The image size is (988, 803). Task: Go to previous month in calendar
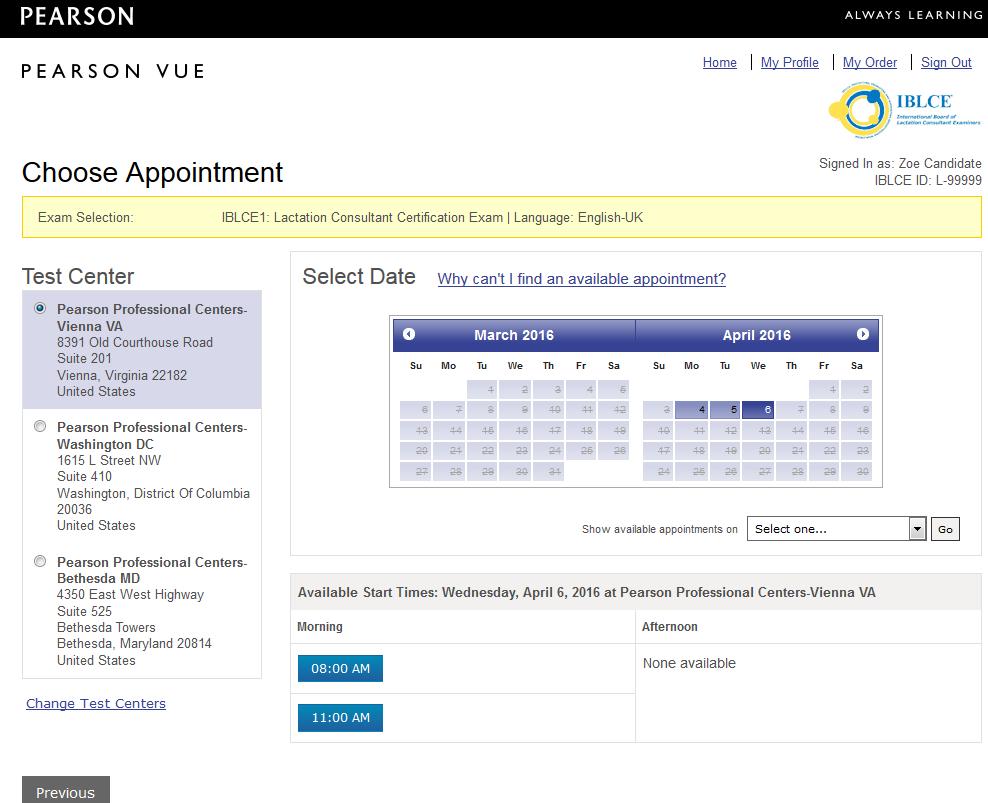(409, 334)
